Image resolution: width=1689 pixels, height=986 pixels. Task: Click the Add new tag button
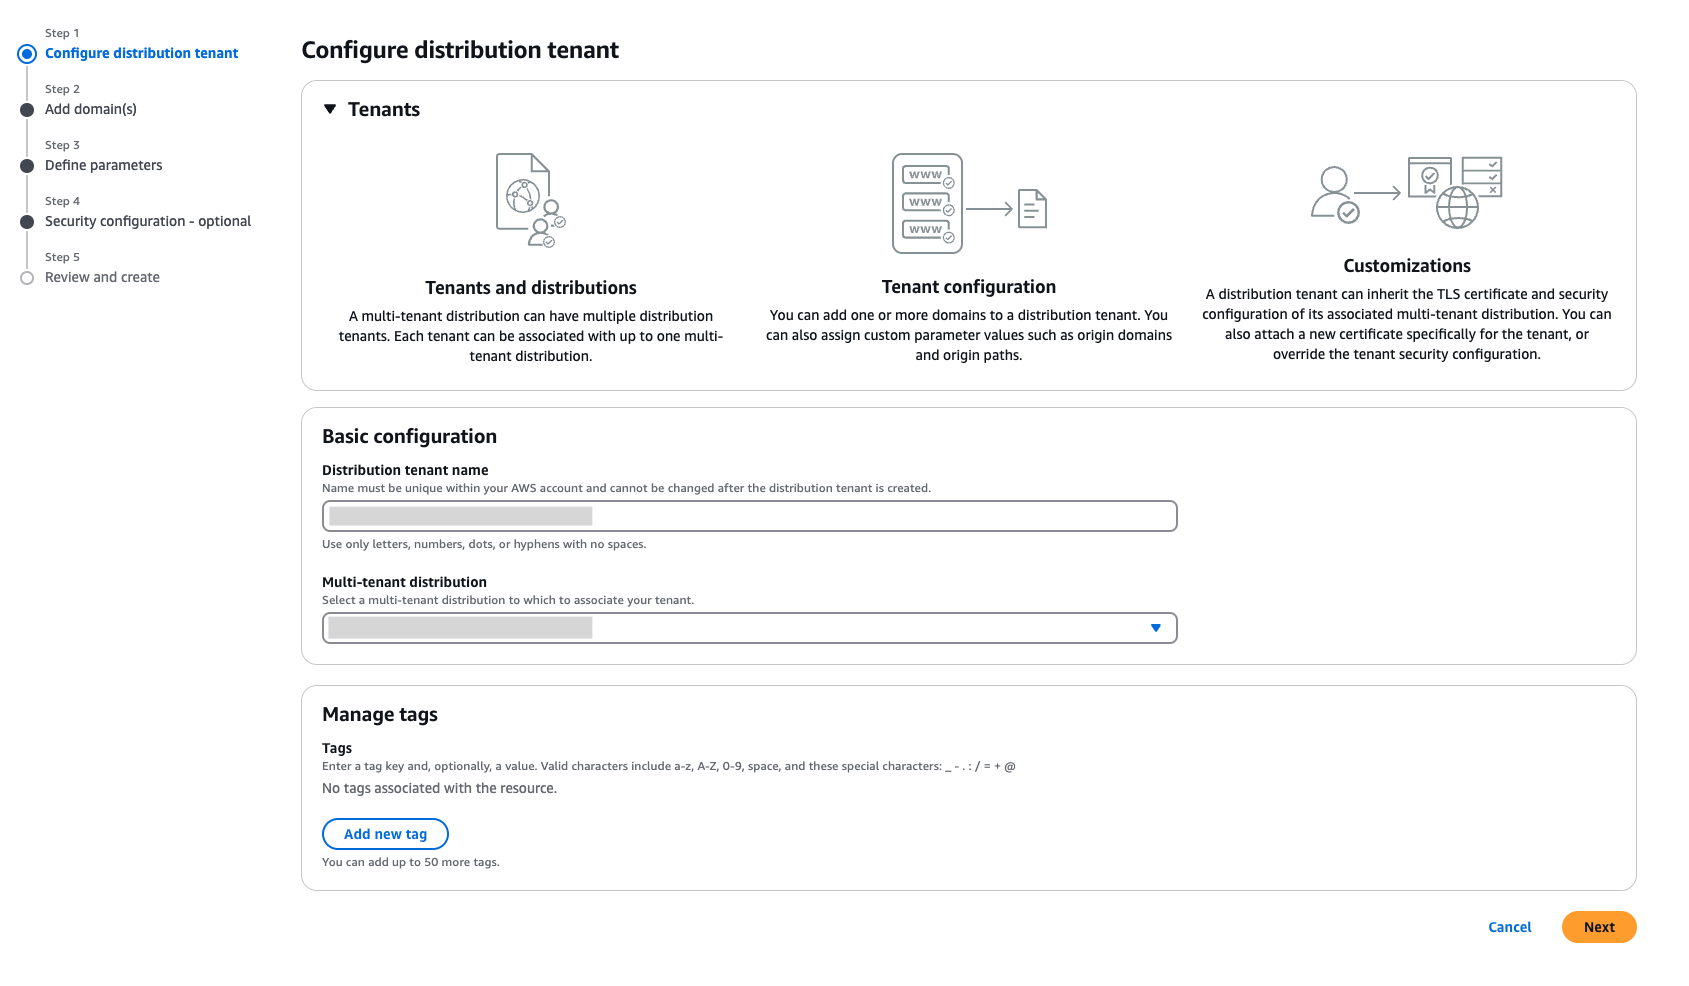[x=385, y=834]
